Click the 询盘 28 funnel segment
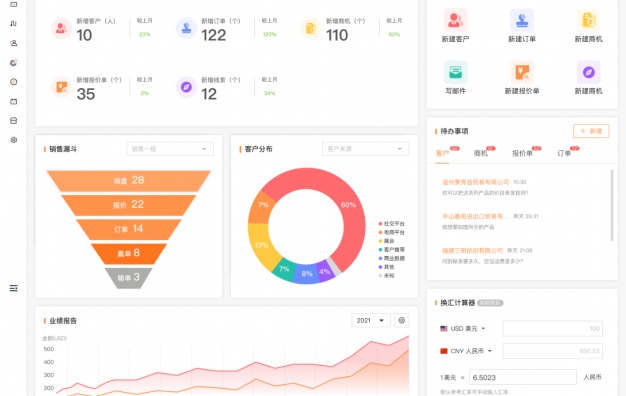626x396 pixels. pyautogui.click(x=129, y=180)
